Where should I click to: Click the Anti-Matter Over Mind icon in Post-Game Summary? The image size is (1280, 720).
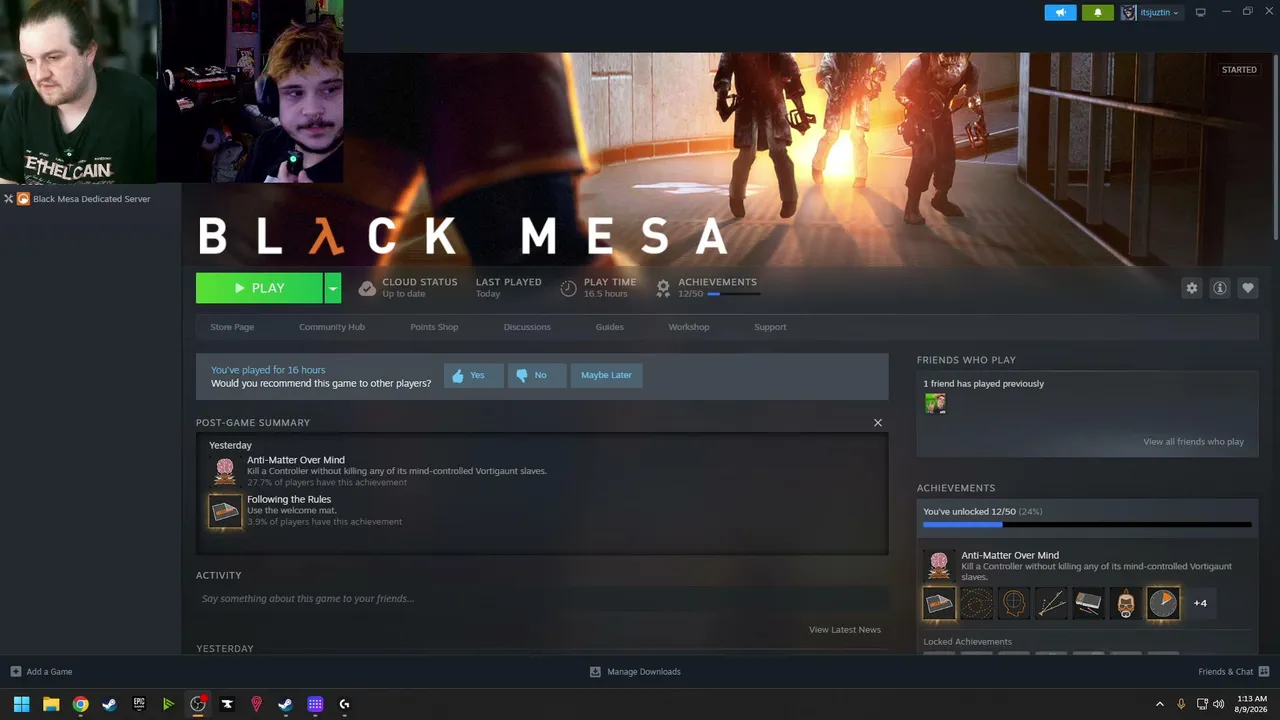(x=225, y=471)
